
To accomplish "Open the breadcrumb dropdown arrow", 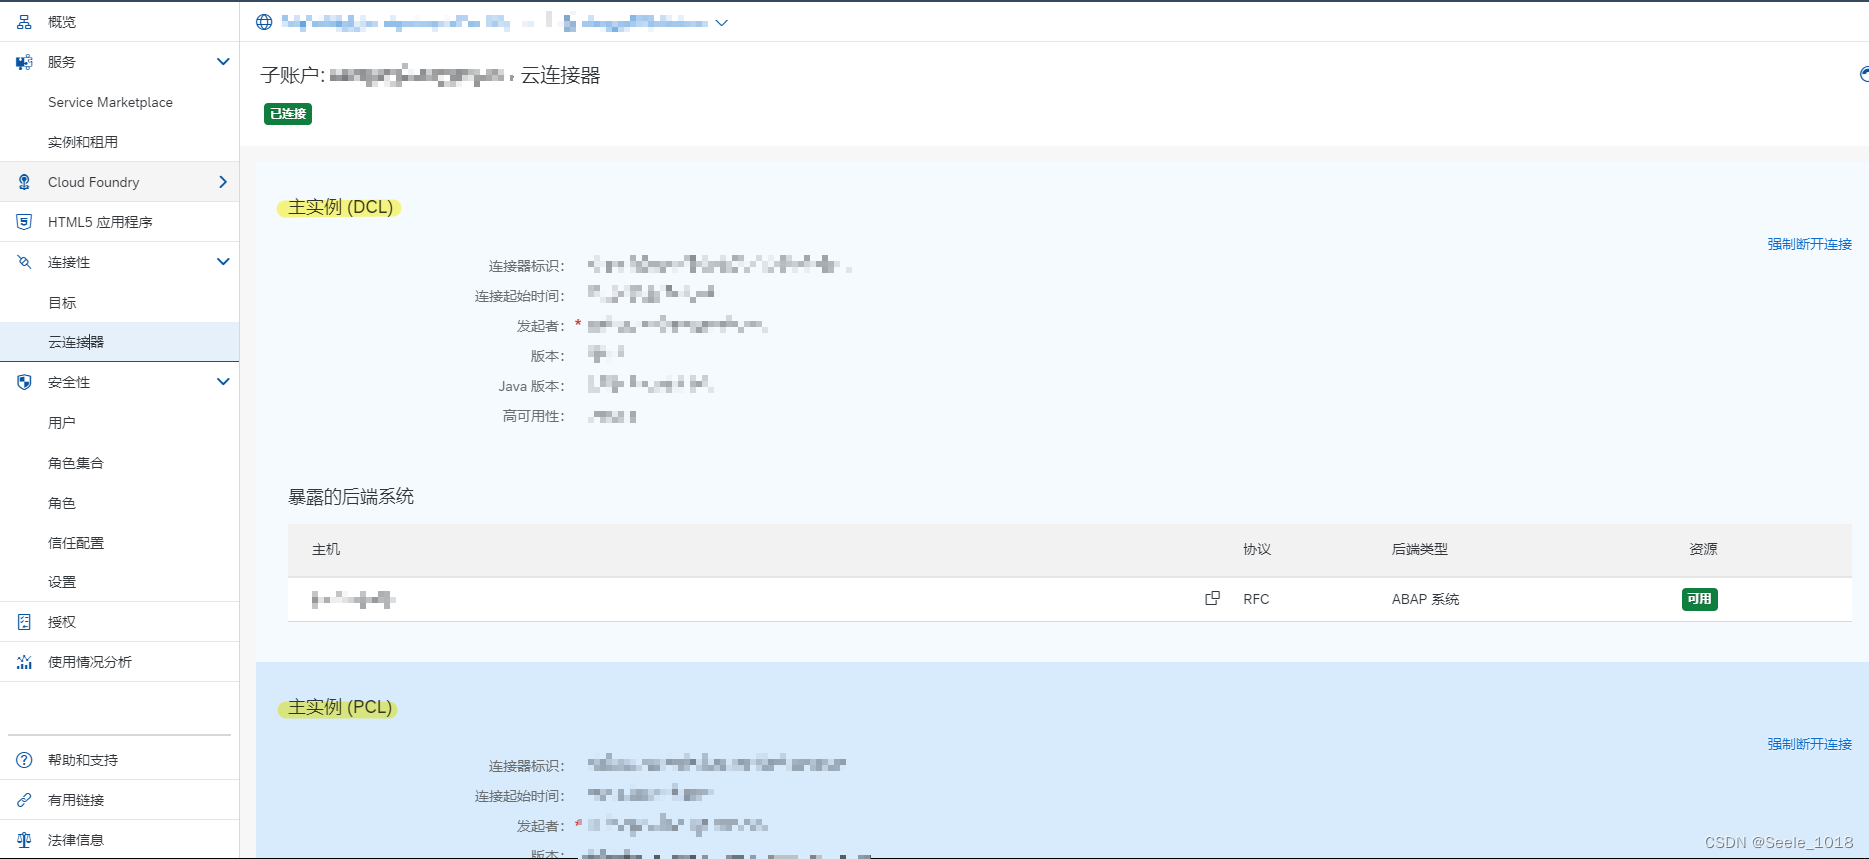I will coord(721,23).
